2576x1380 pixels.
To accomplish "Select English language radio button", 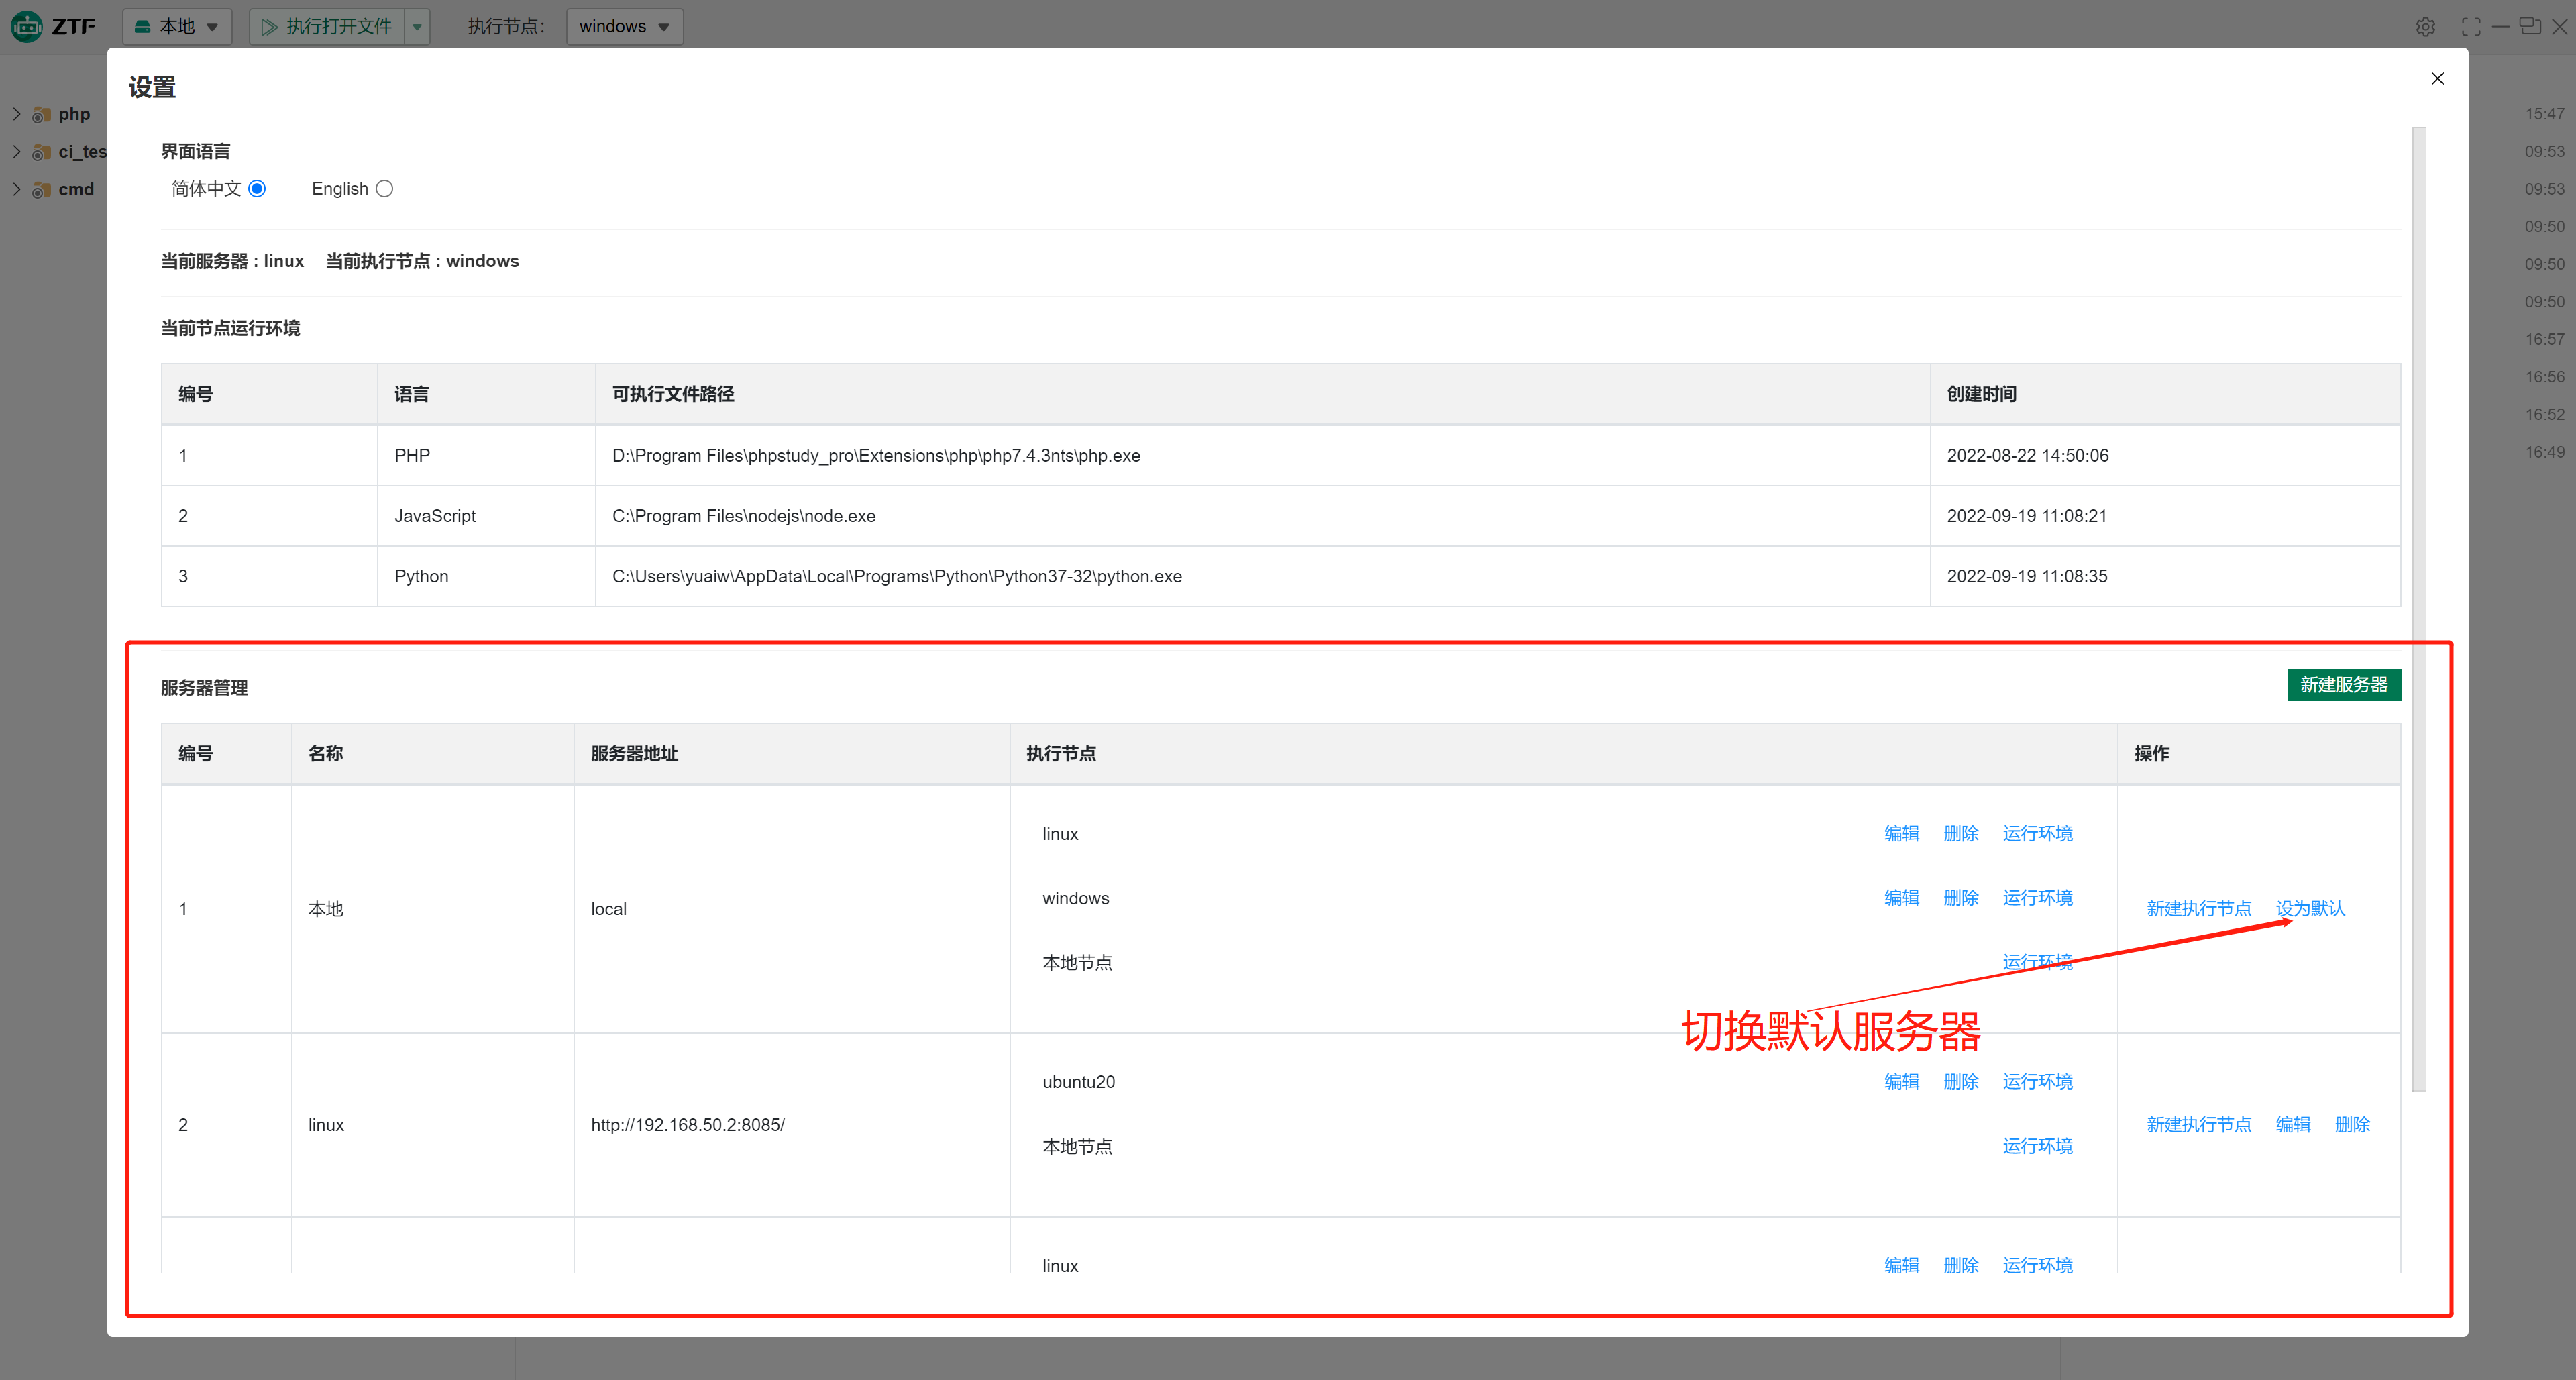I will coord(384,189).
